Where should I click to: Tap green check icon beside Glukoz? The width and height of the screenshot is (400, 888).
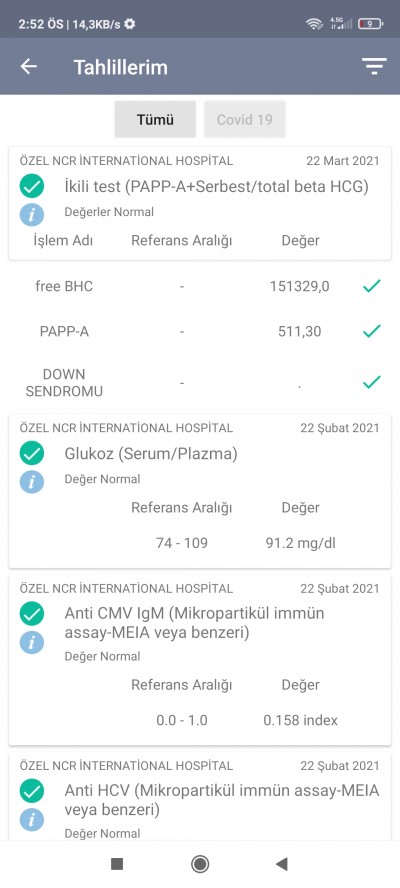32,453
